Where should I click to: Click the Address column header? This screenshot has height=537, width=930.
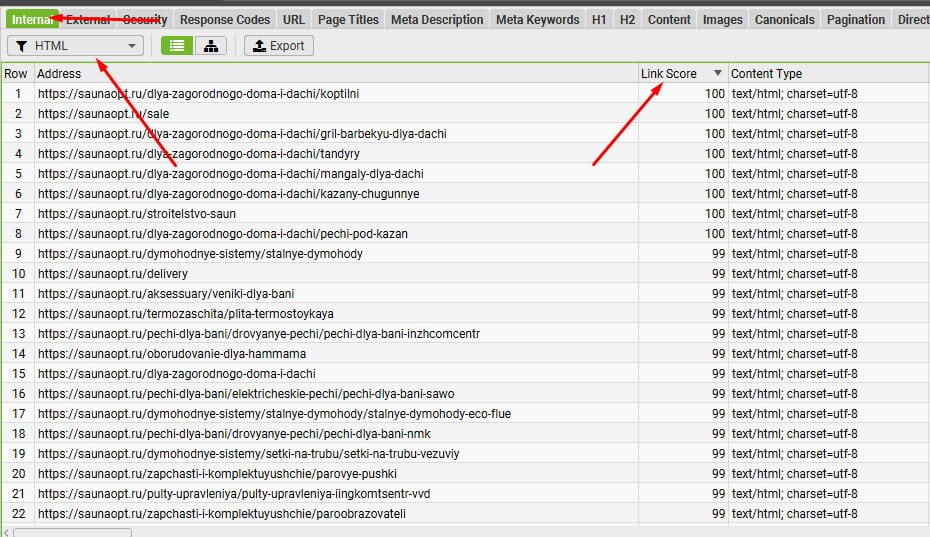point(336,74)
